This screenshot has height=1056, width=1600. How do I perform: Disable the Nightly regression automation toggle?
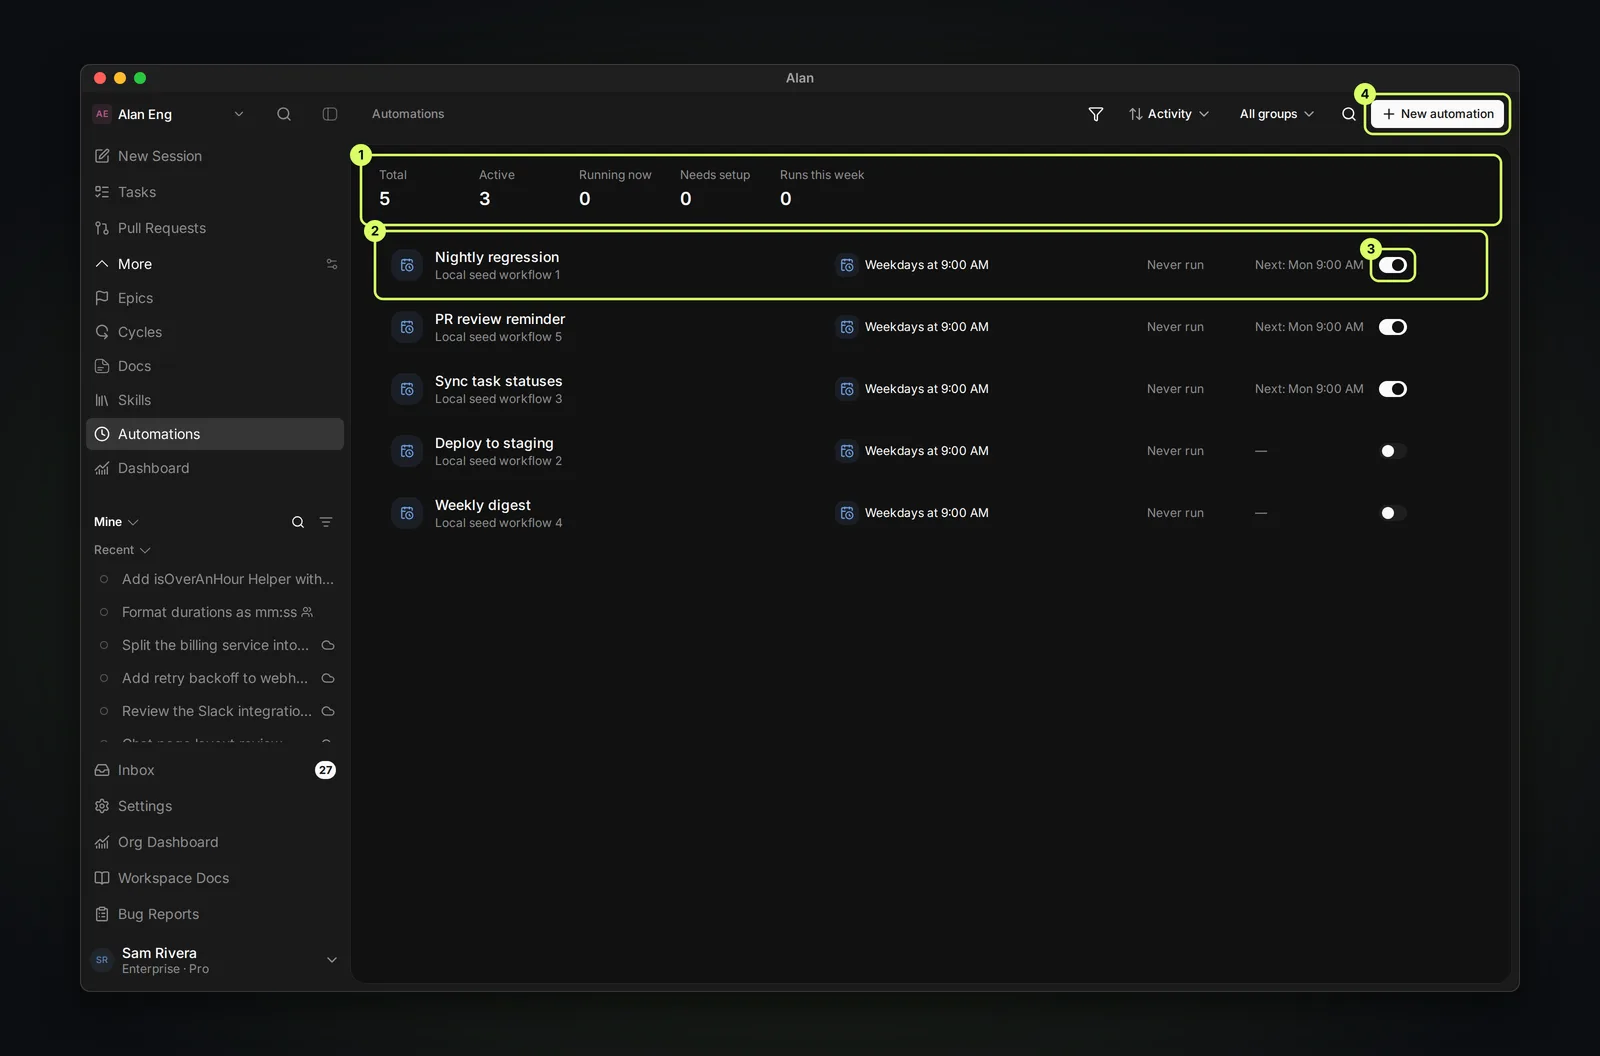[x=1393, y=265]
